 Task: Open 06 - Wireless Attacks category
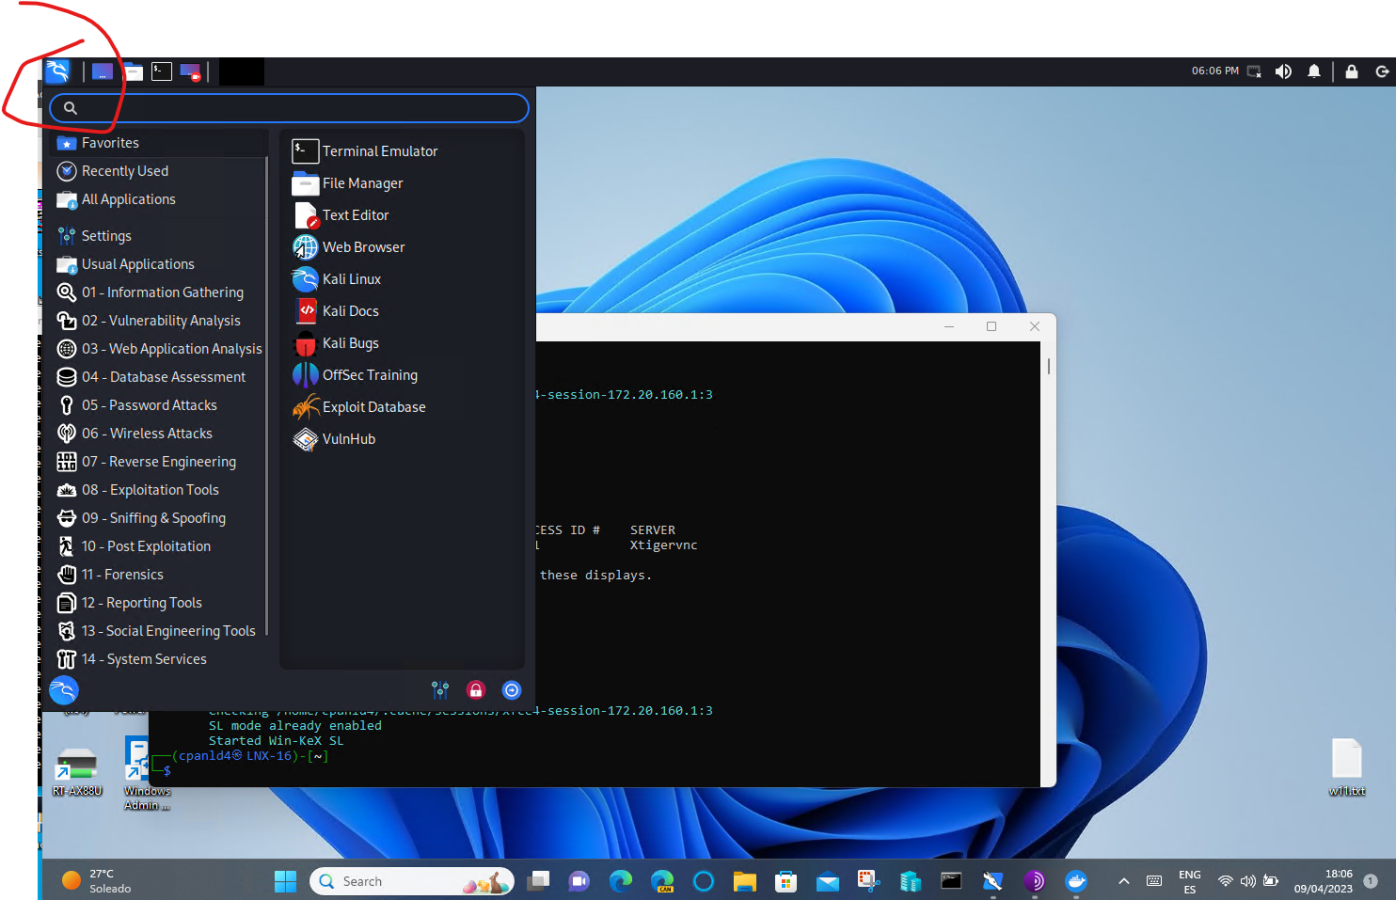pyautogui.click(x=160, y=433)
